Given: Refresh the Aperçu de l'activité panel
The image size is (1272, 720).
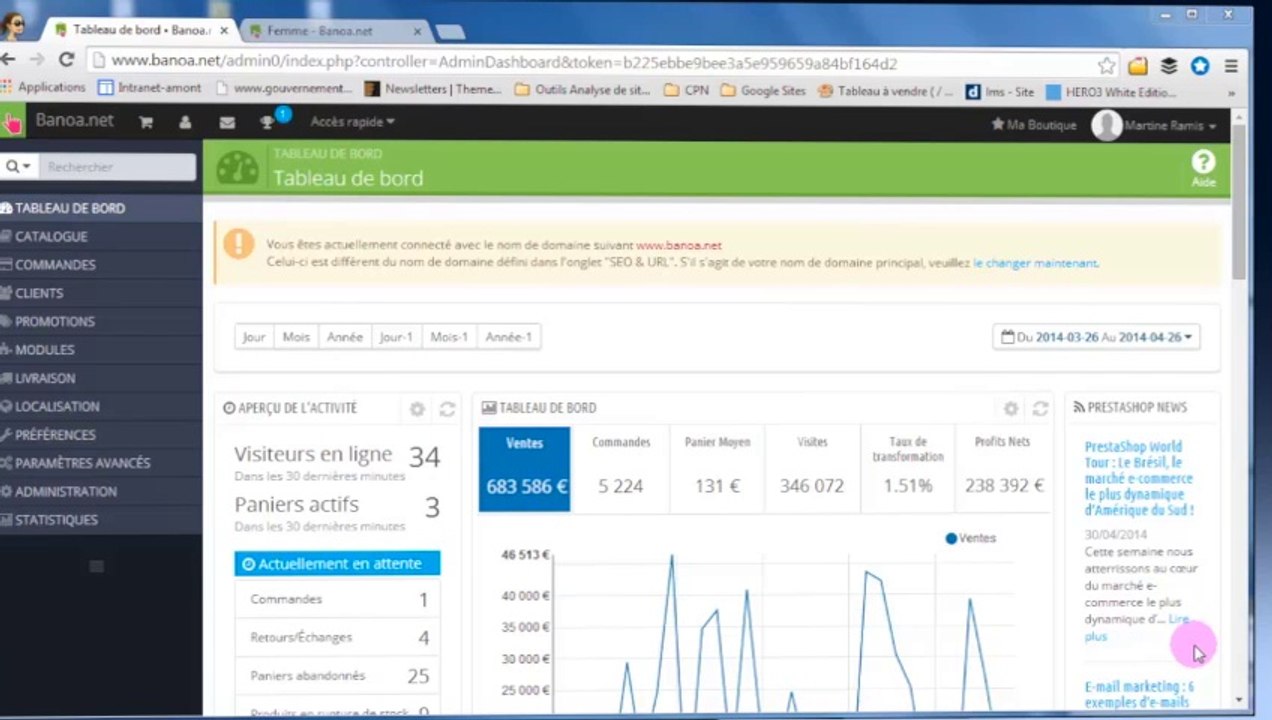Looking at the screenshot, I should click(x=447, y=408).
